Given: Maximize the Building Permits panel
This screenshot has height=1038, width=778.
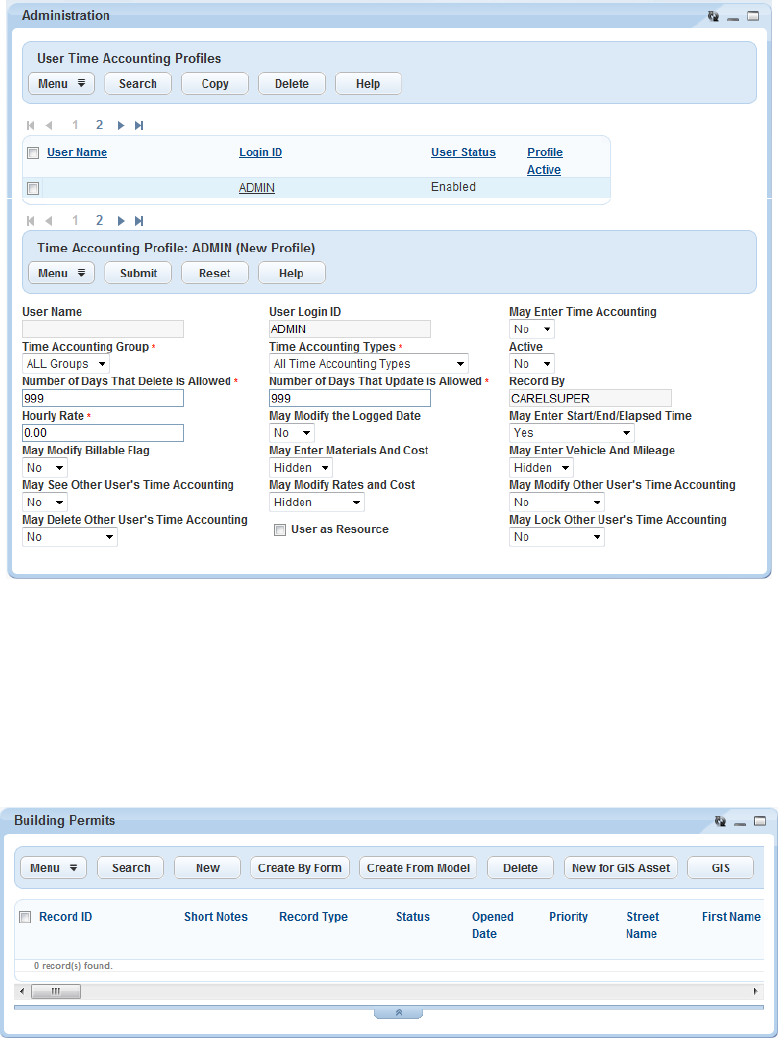Looking at the screenshot, I should tap(760, 821).
